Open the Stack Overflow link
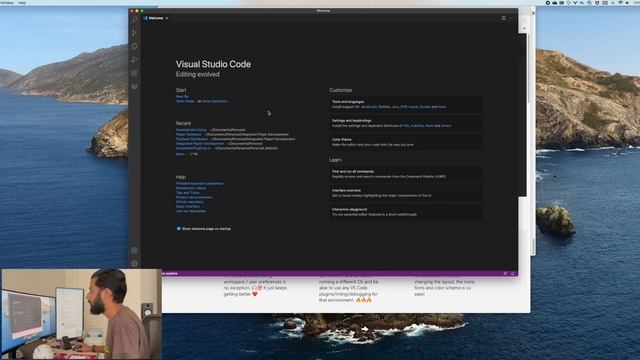 pyautogui.click(x=188, y=207)
